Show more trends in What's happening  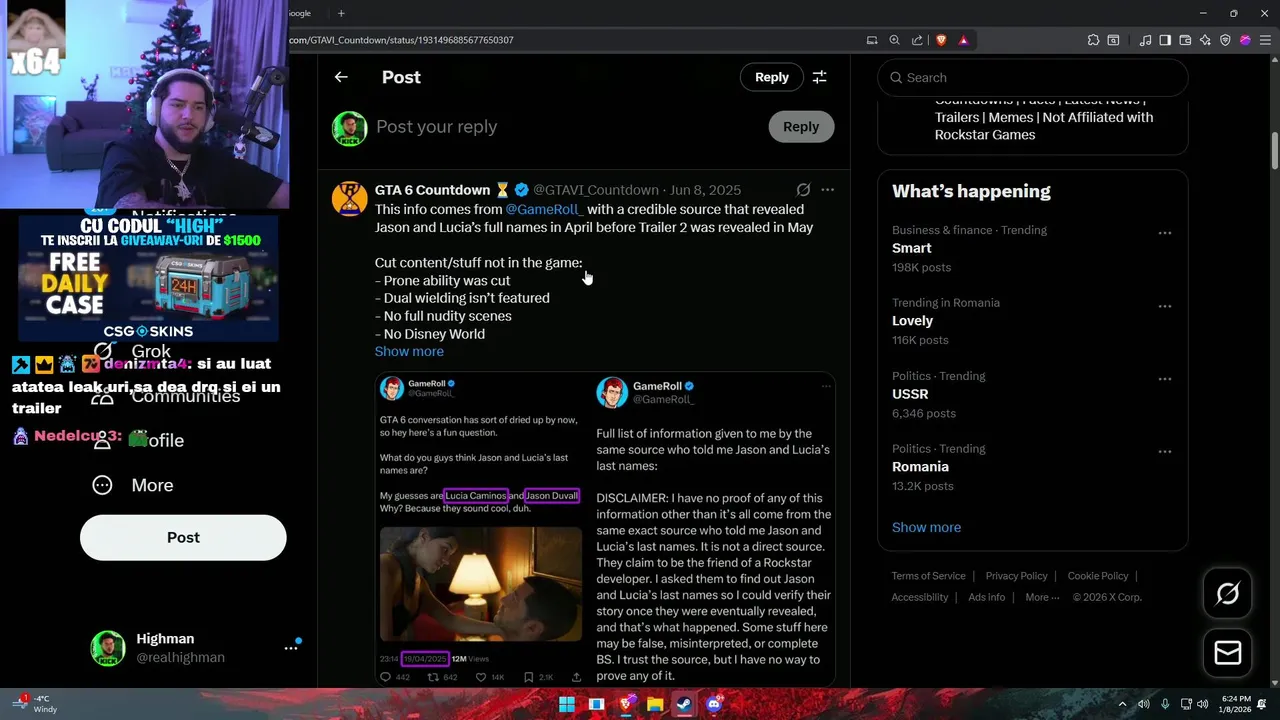click(x=926, y=527)
